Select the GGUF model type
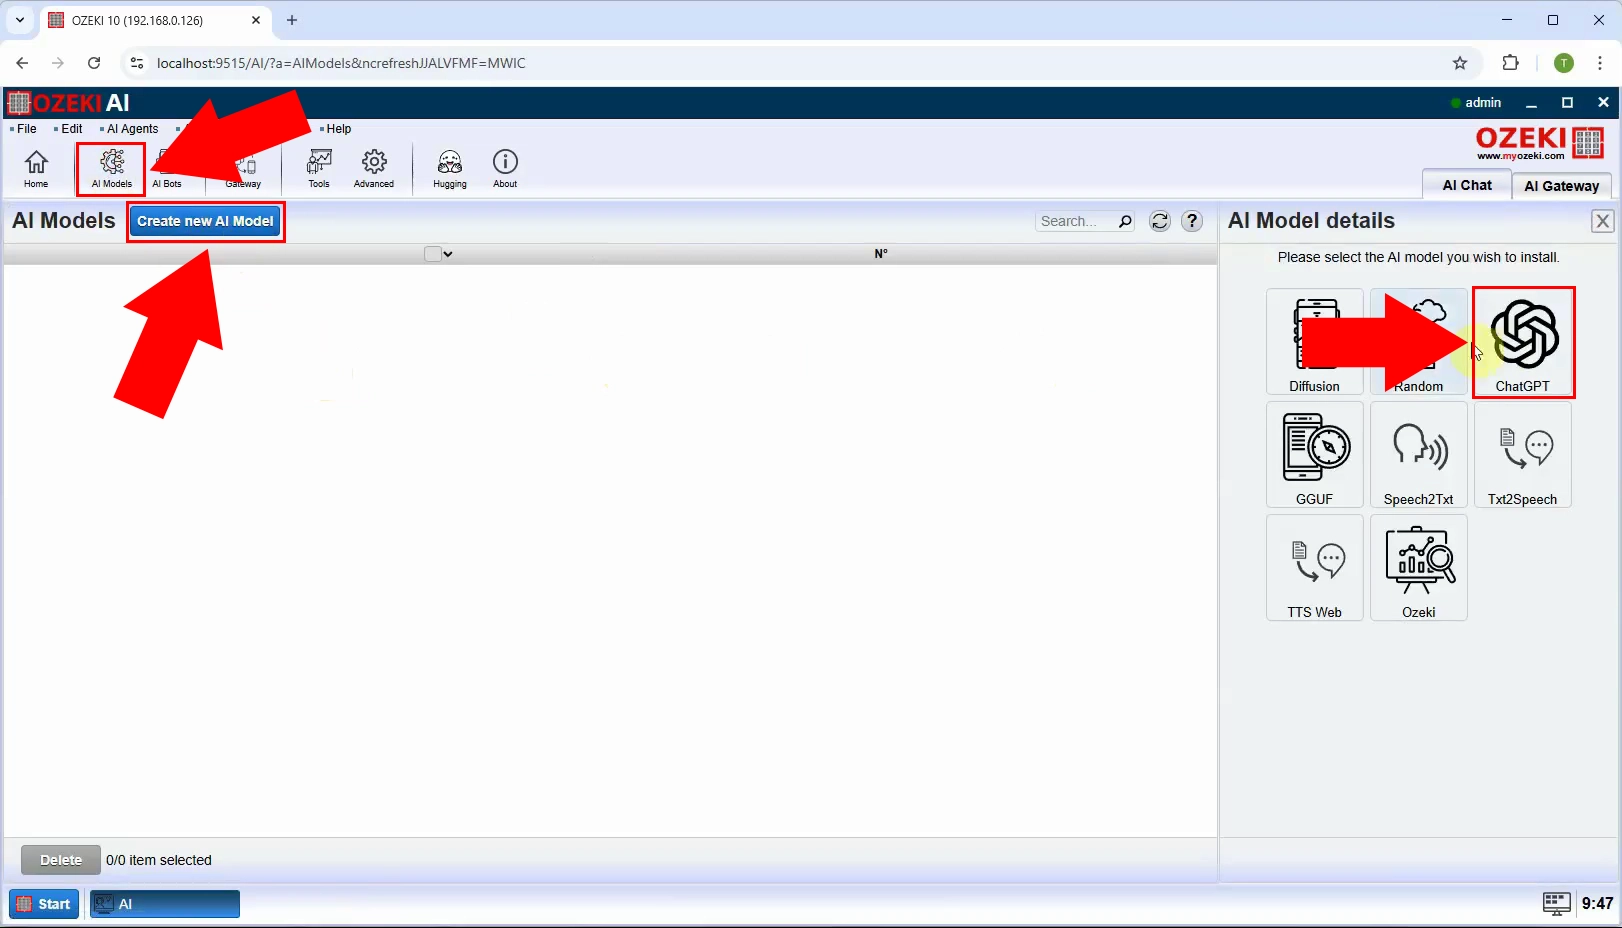 pyautogui.click(x=1314, y=455)
